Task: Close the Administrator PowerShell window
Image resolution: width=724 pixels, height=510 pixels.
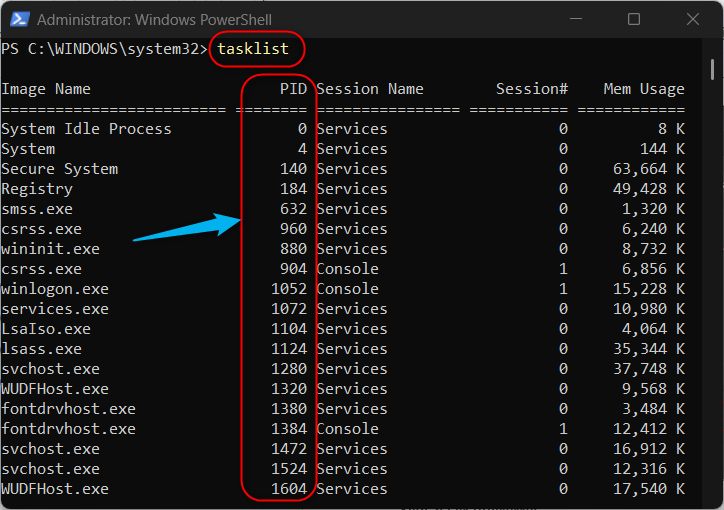Action: [x=693, y=19]
